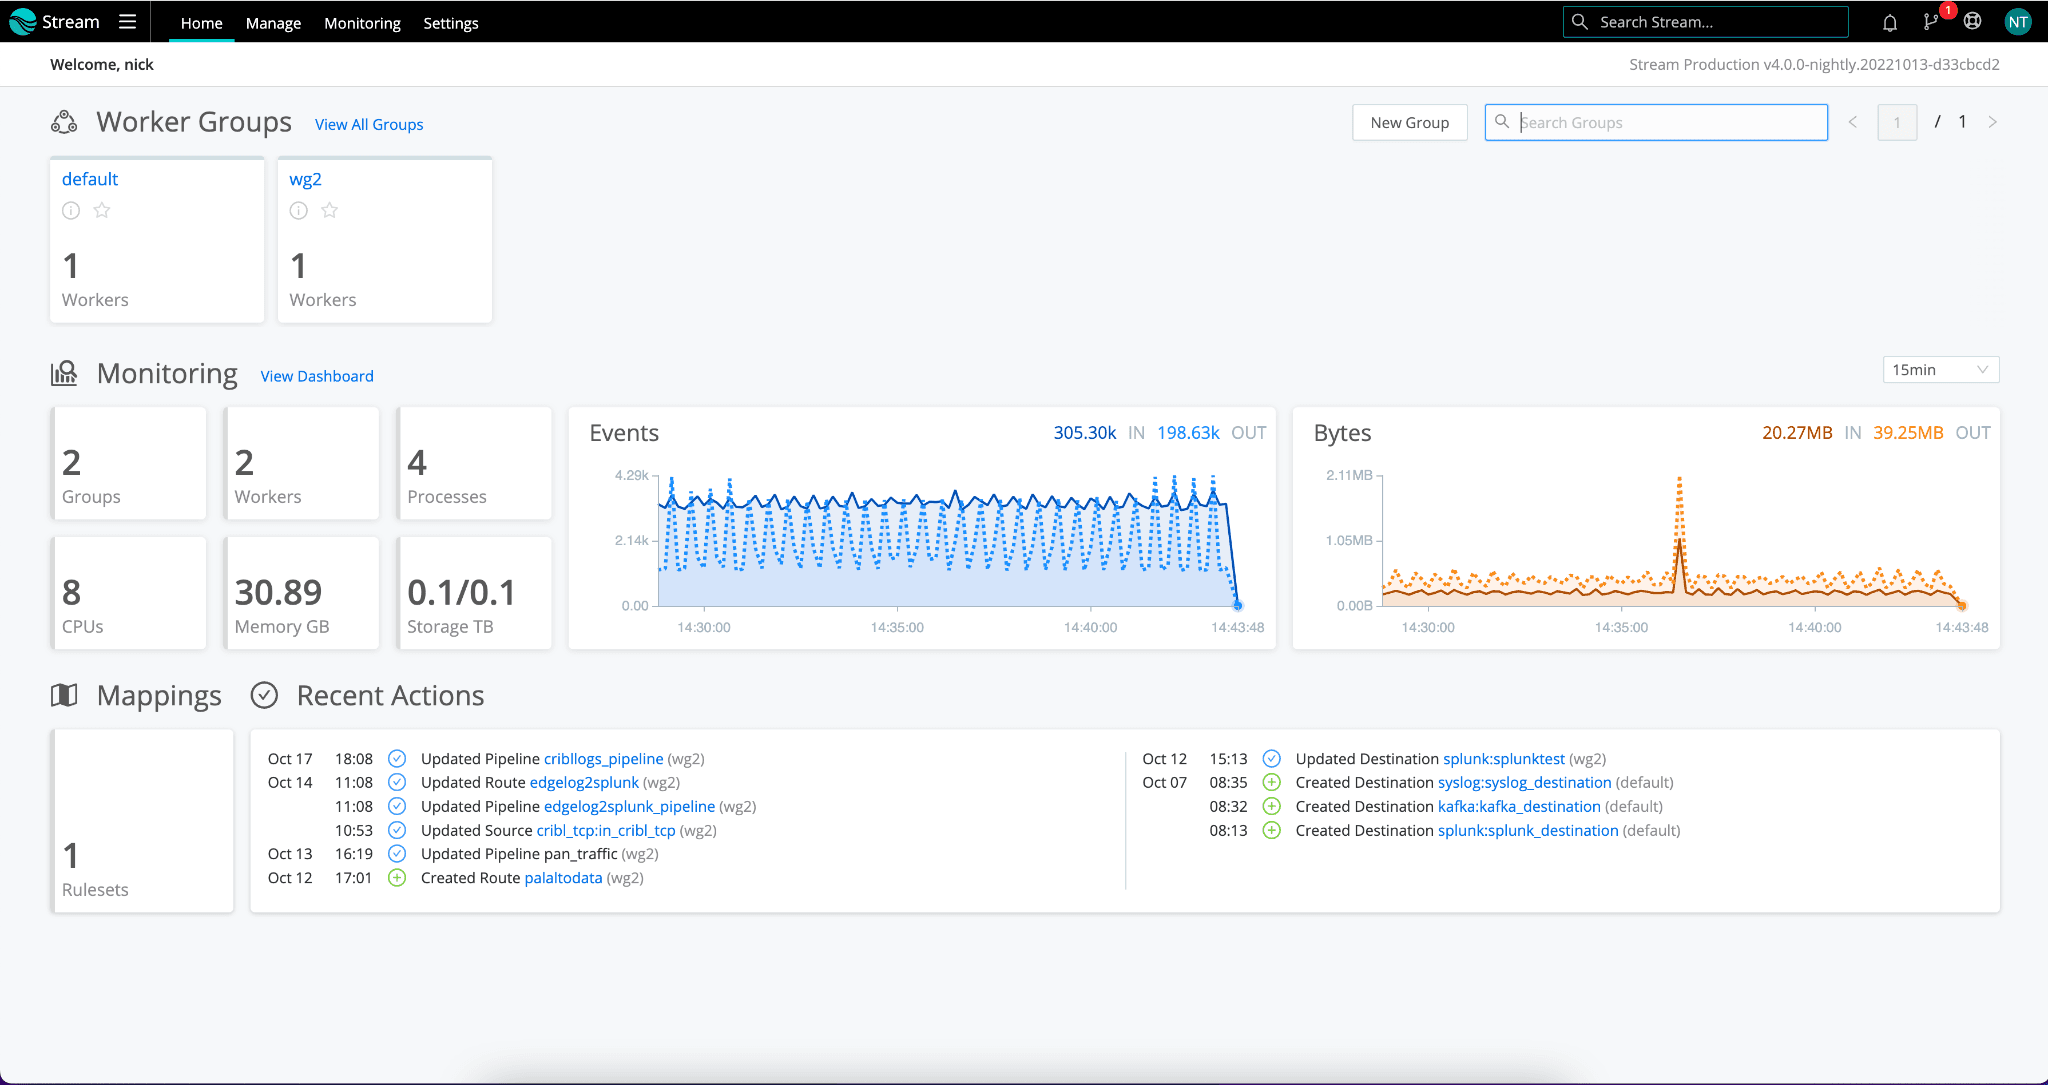Click the New Group button
The height and width of the screenshot is (1085, 2048).
(1409, 123)
